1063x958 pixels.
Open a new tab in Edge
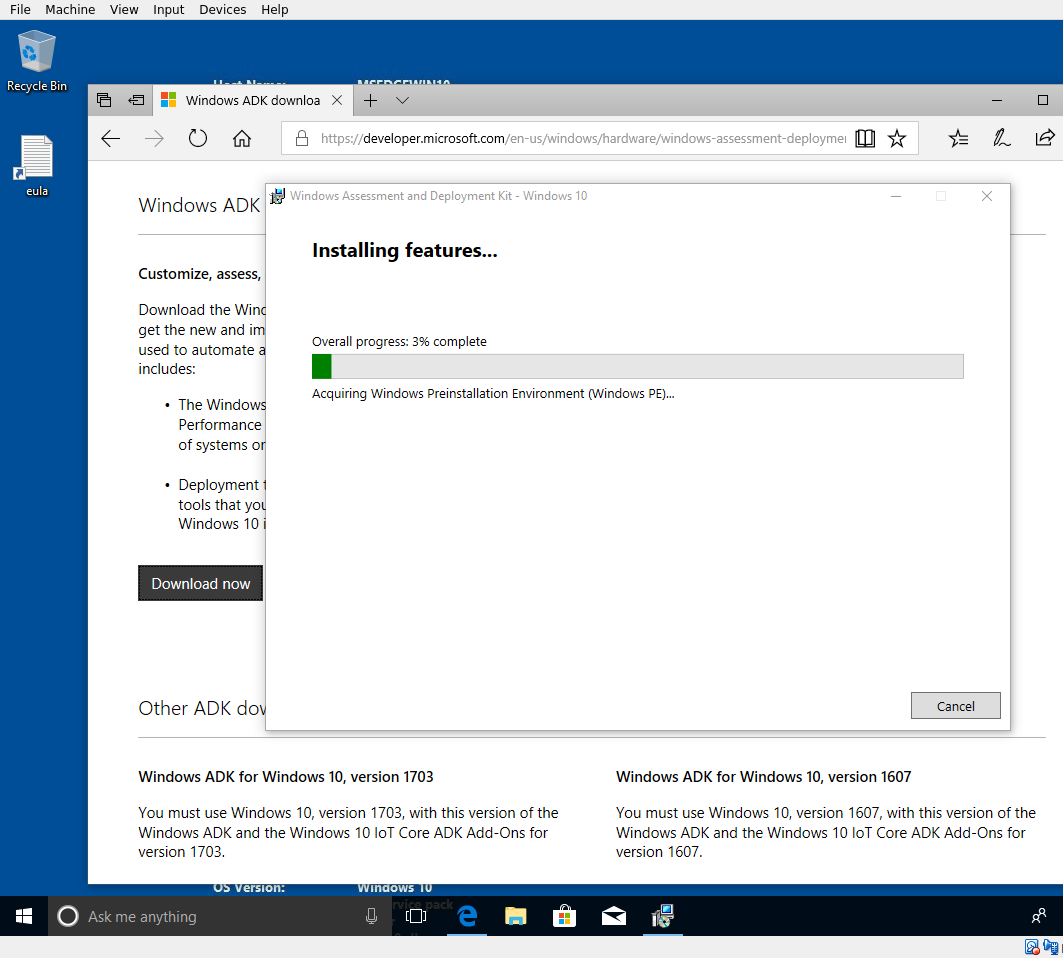click(370, 100)
